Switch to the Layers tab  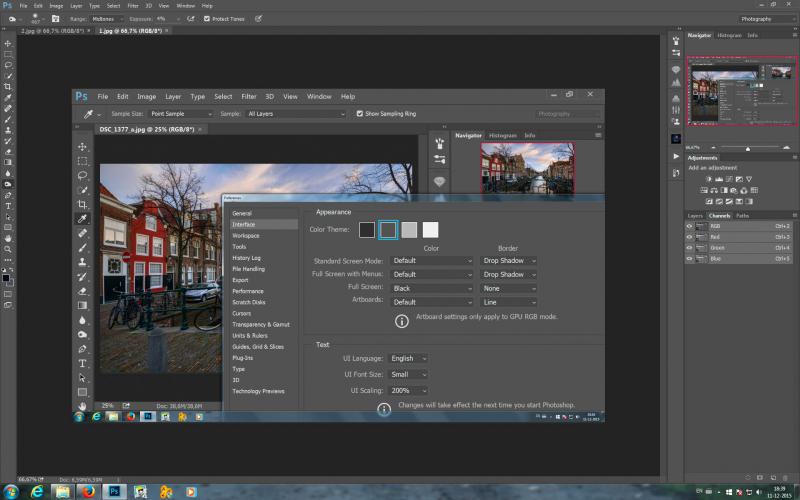click(x=695, y=215)
